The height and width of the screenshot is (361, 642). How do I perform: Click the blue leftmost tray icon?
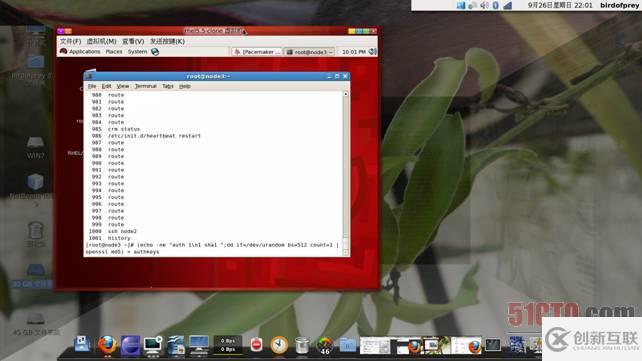point(461,5)
